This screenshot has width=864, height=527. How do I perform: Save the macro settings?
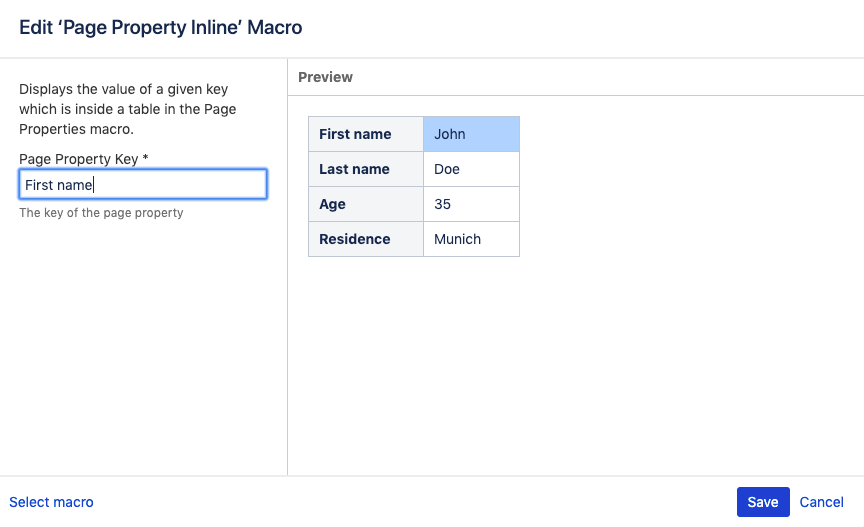763,502
